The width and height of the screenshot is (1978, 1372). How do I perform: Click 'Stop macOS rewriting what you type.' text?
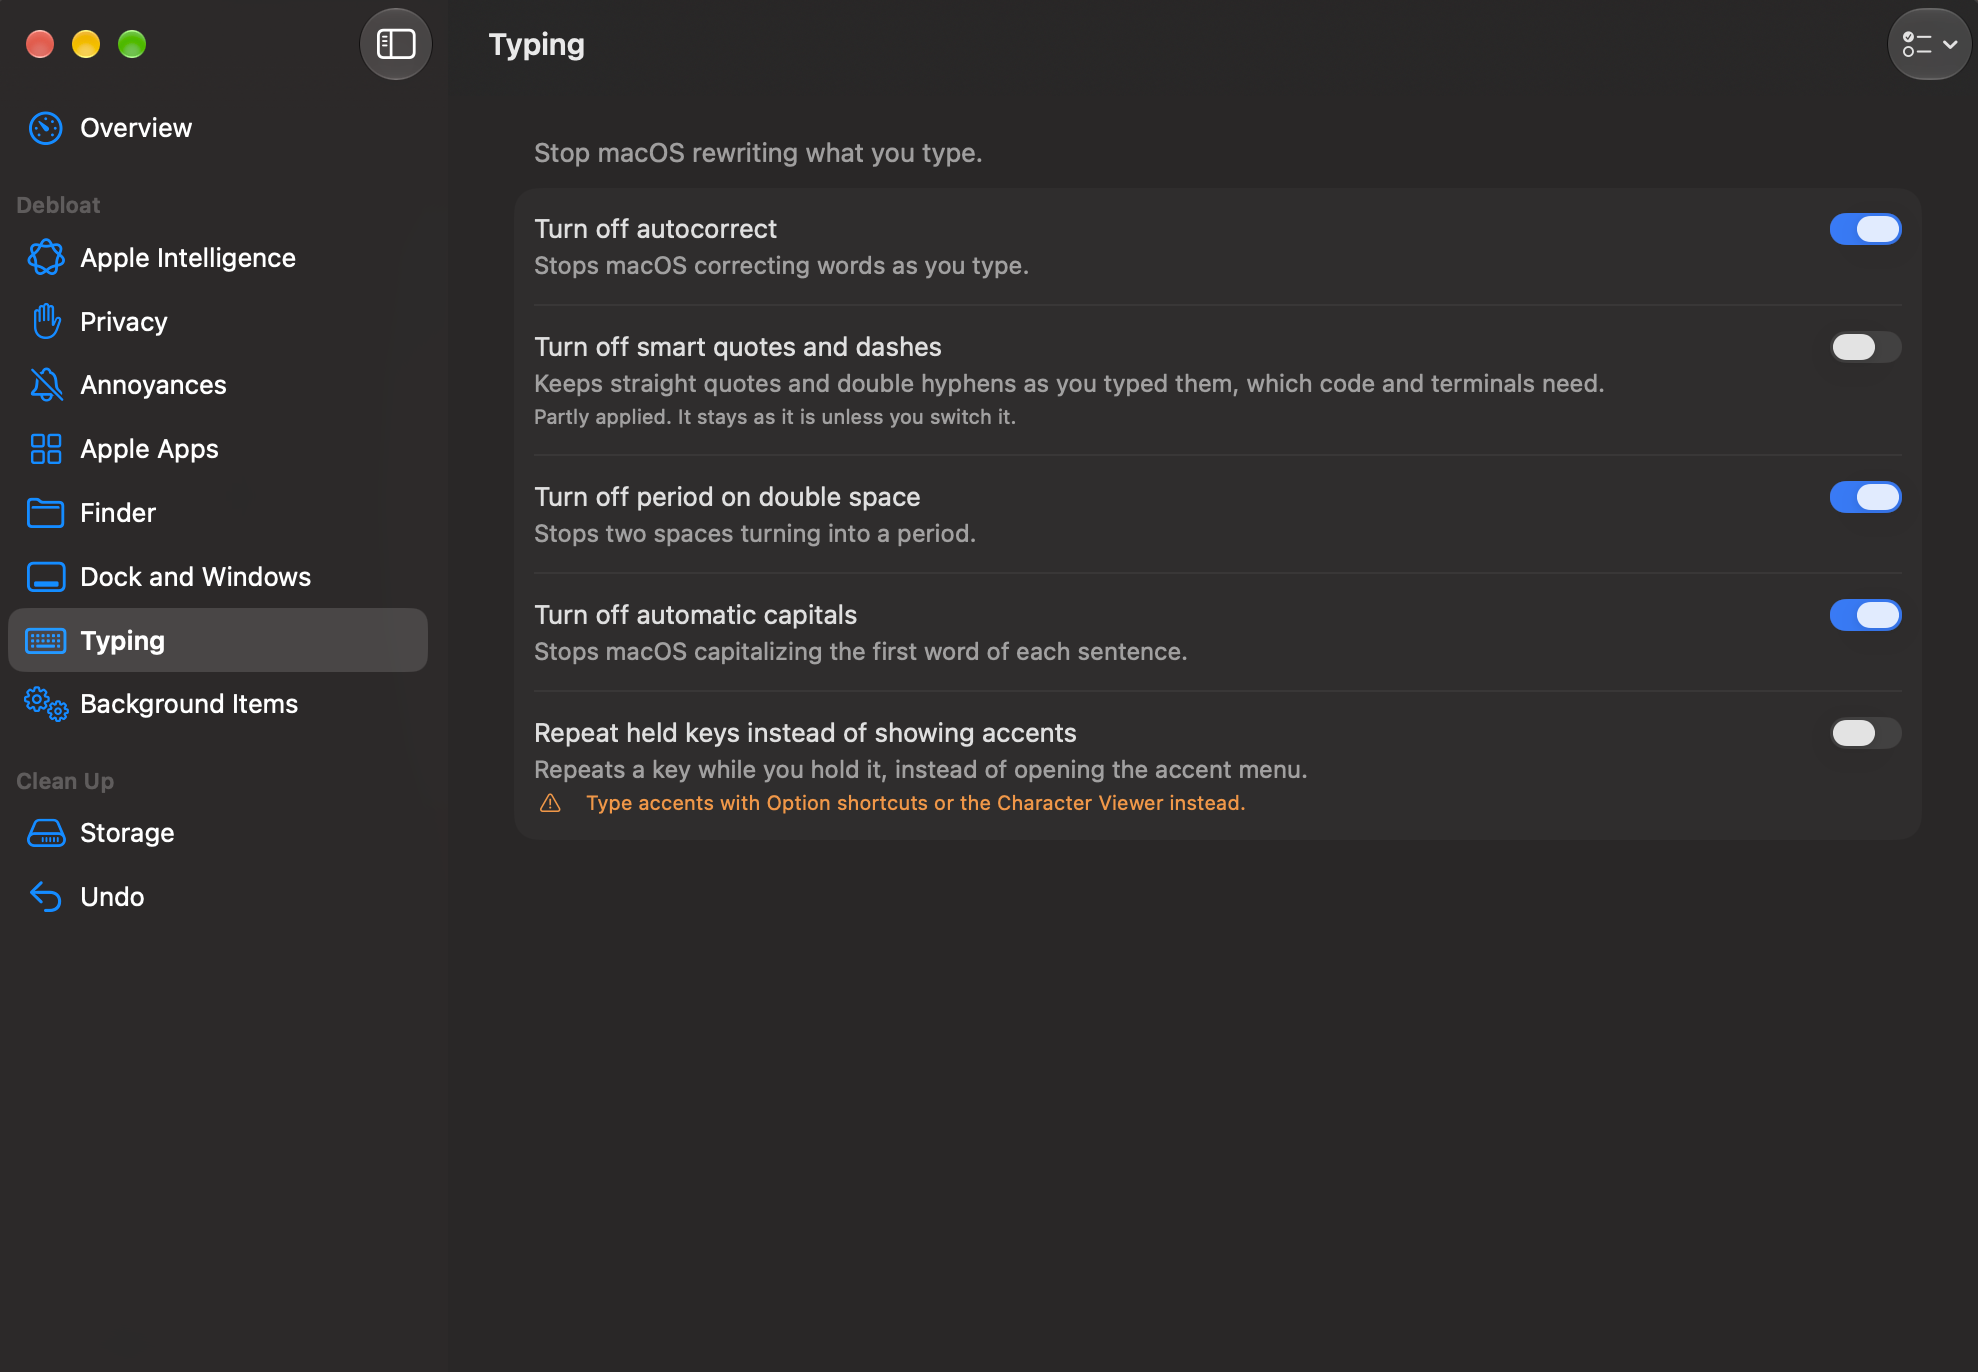(758, 153)
